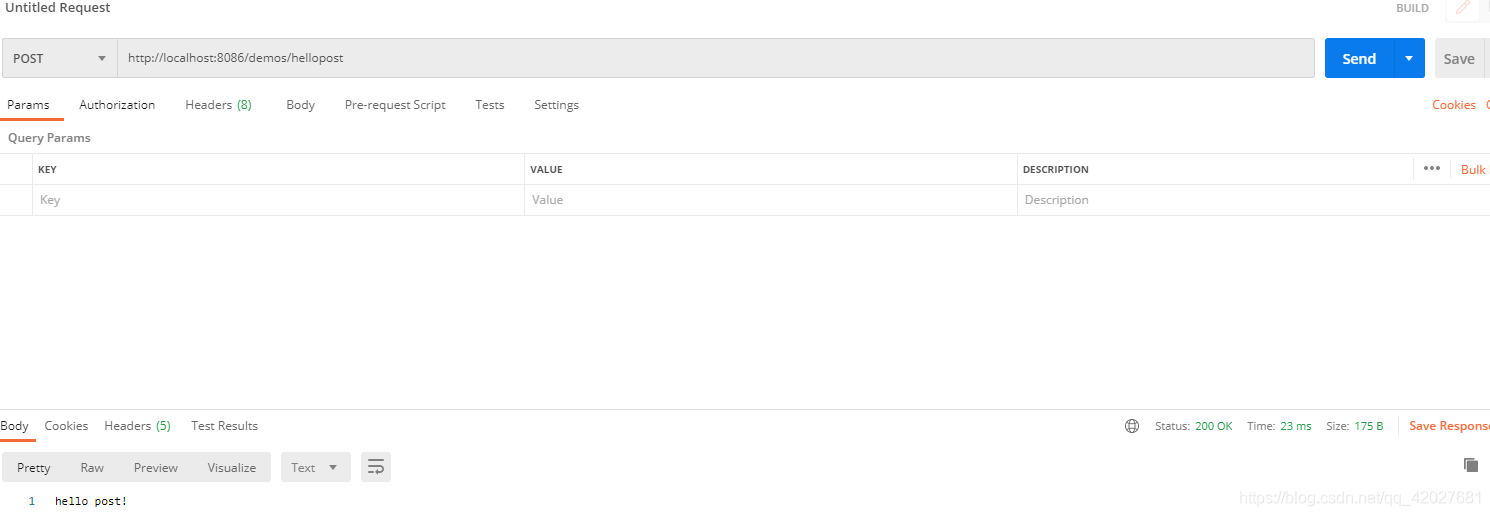Click the globe network icon near Status

[x=1132, y=426]
